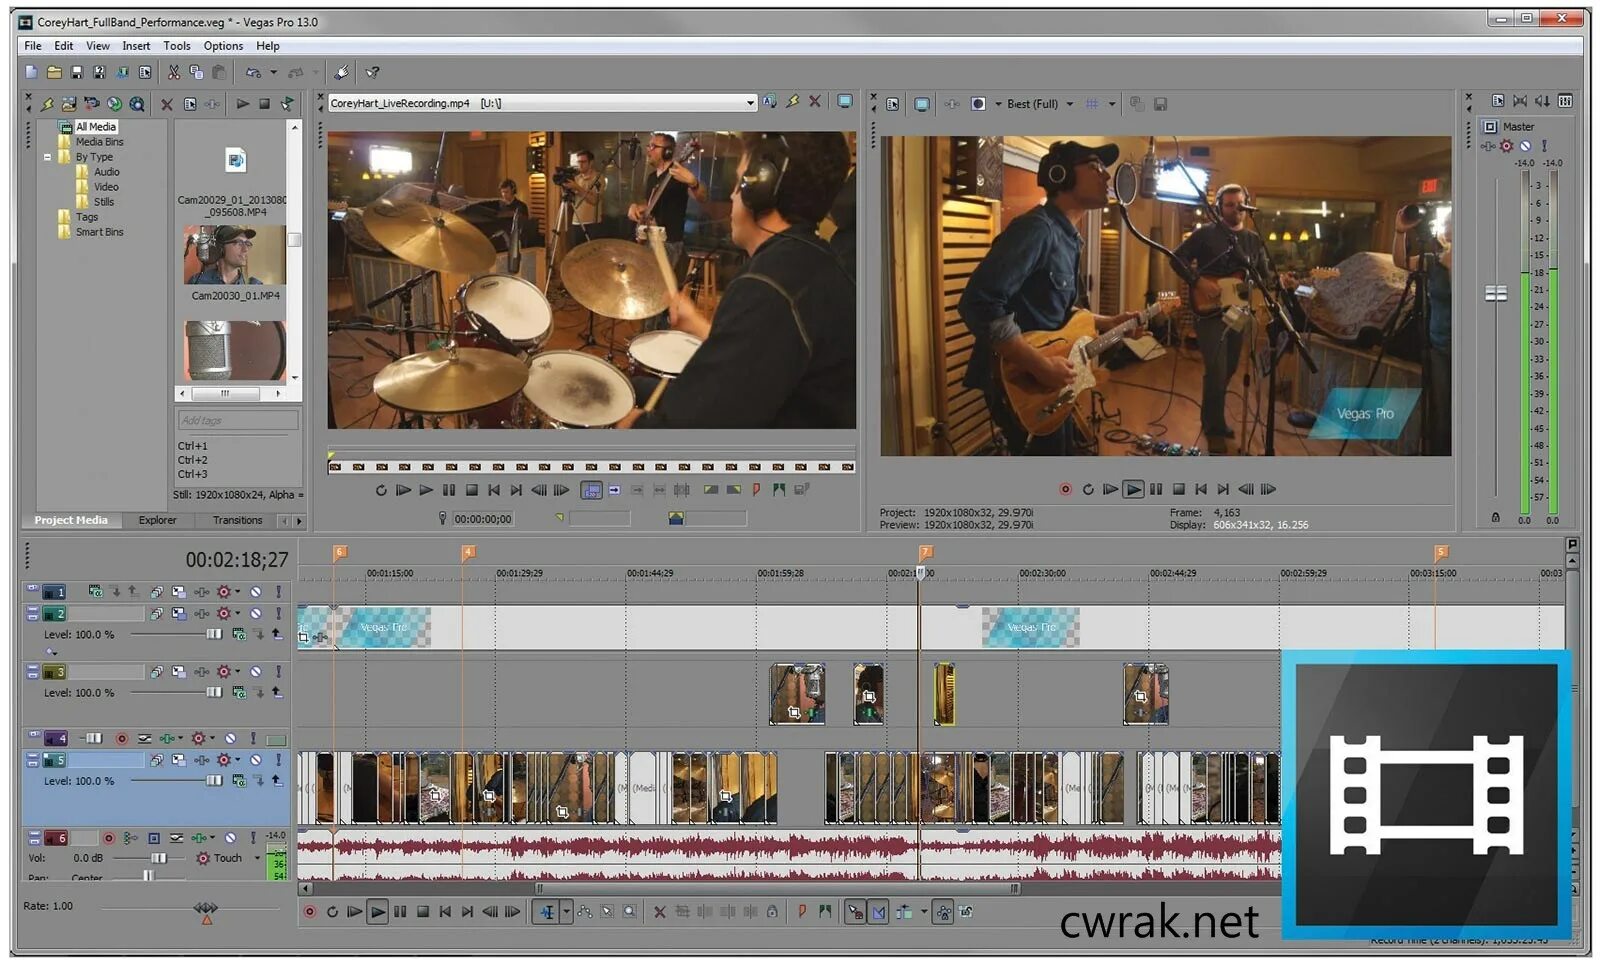
Task: Click the Import Media icon in Project Media
Action: click(x=69, y=104)
